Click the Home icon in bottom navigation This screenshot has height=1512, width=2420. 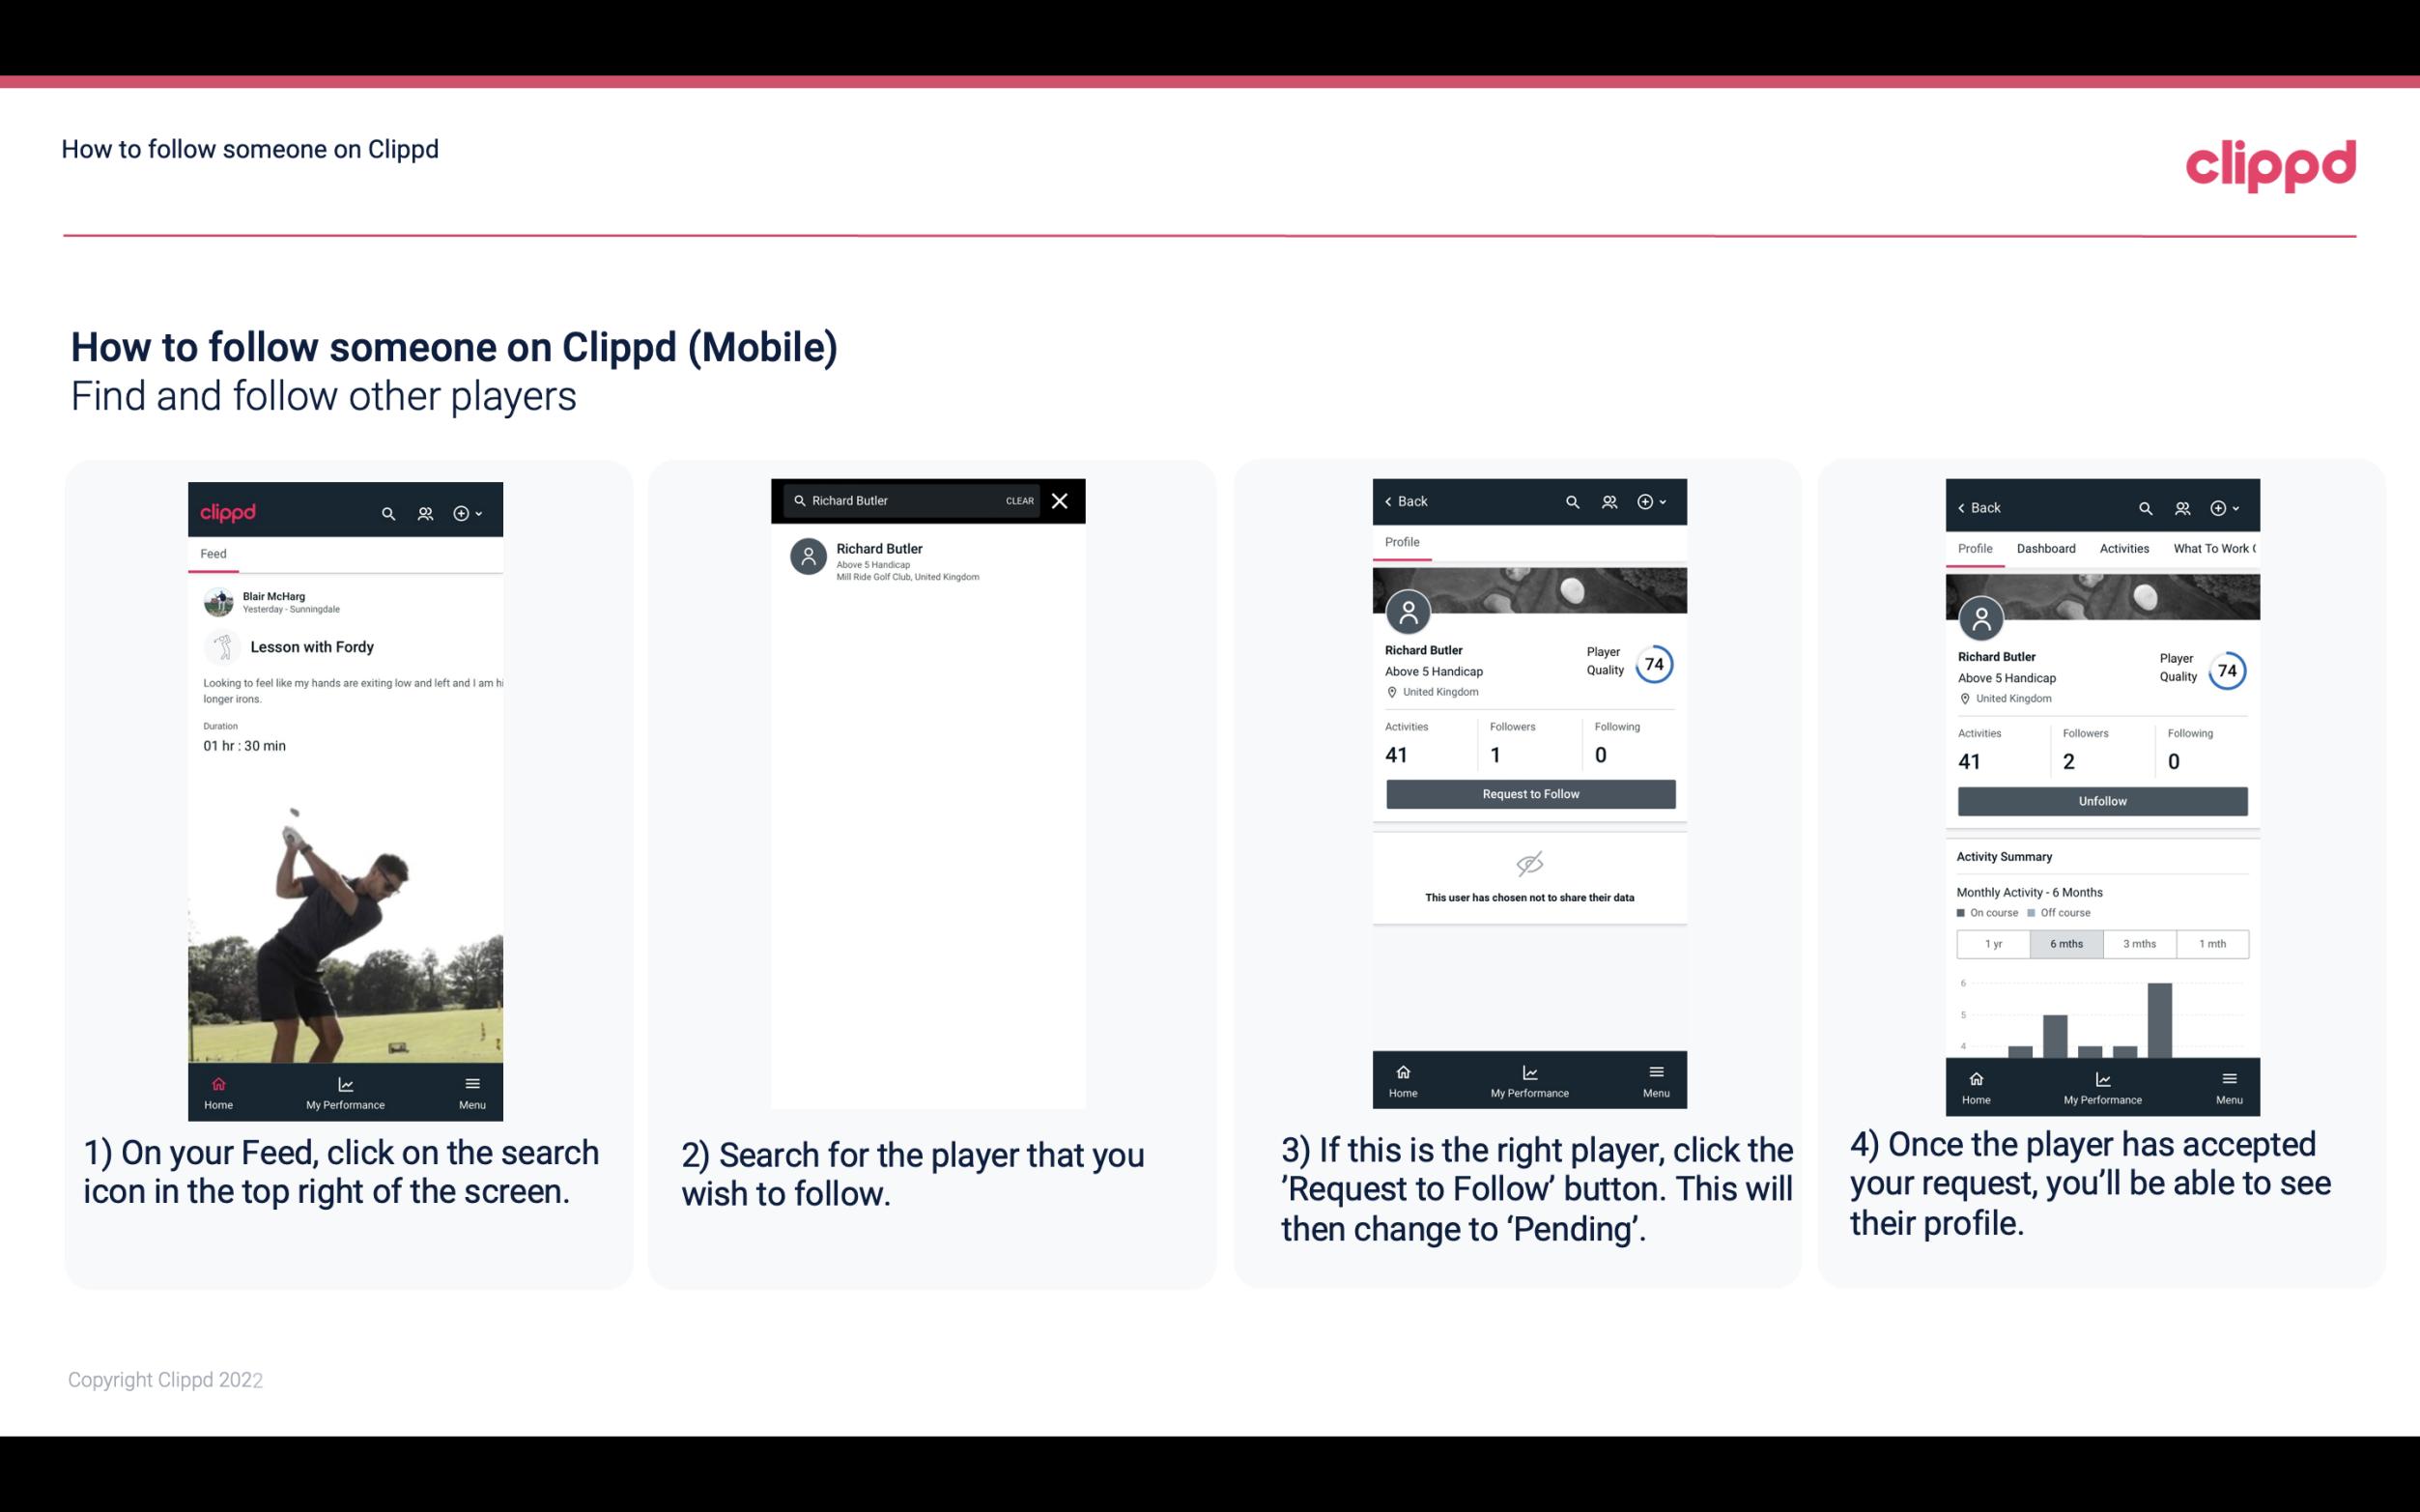(219, 1083)
